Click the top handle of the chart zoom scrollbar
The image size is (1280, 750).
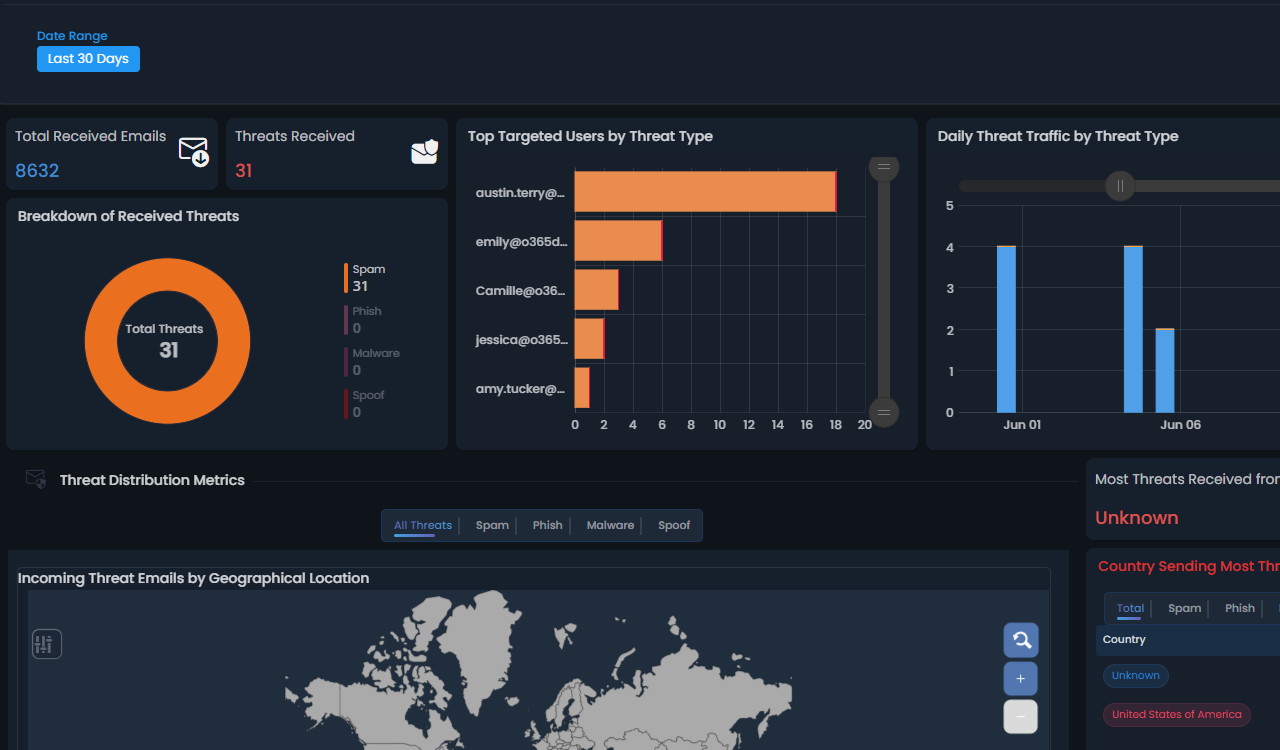coord(883,167)
